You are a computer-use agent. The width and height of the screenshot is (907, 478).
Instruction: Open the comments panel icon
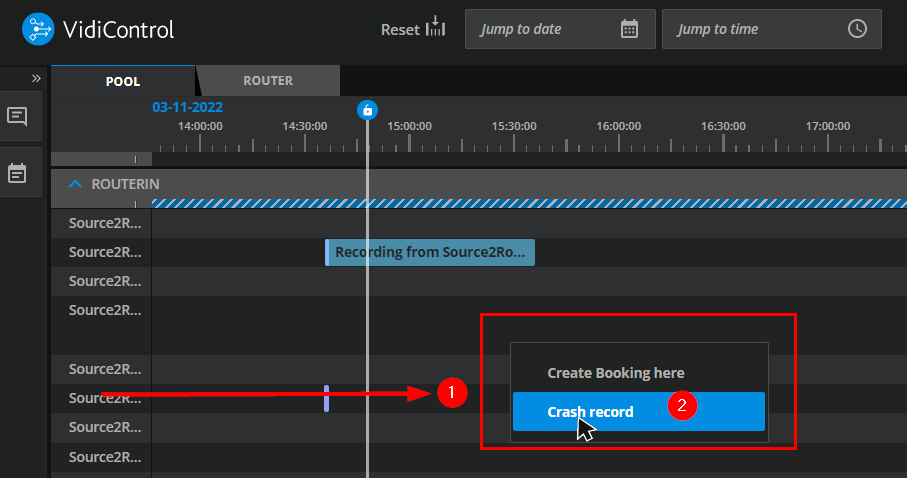click(17, 116)
